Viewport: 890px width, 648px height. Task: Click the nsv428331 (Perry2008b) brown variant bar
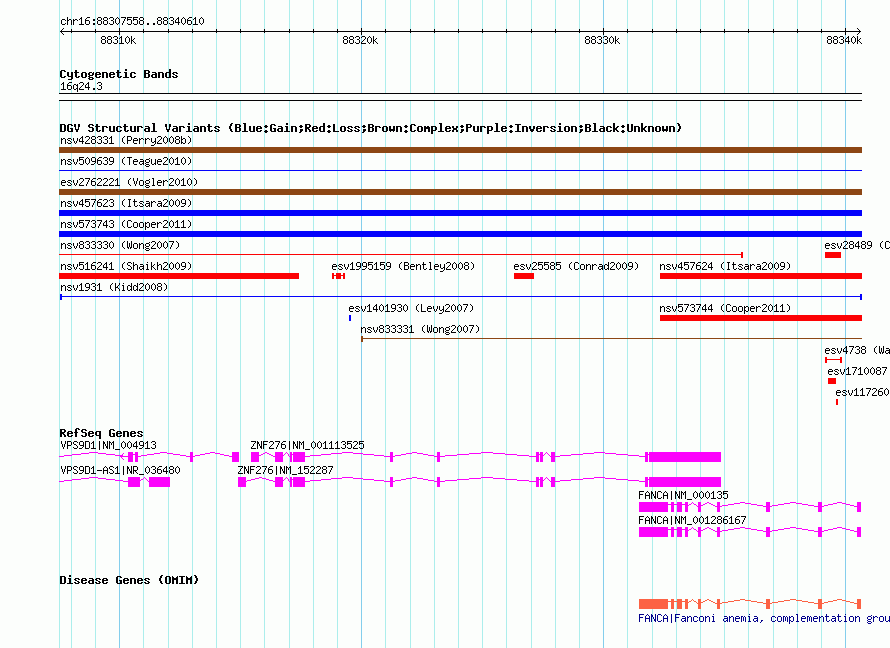460,150
